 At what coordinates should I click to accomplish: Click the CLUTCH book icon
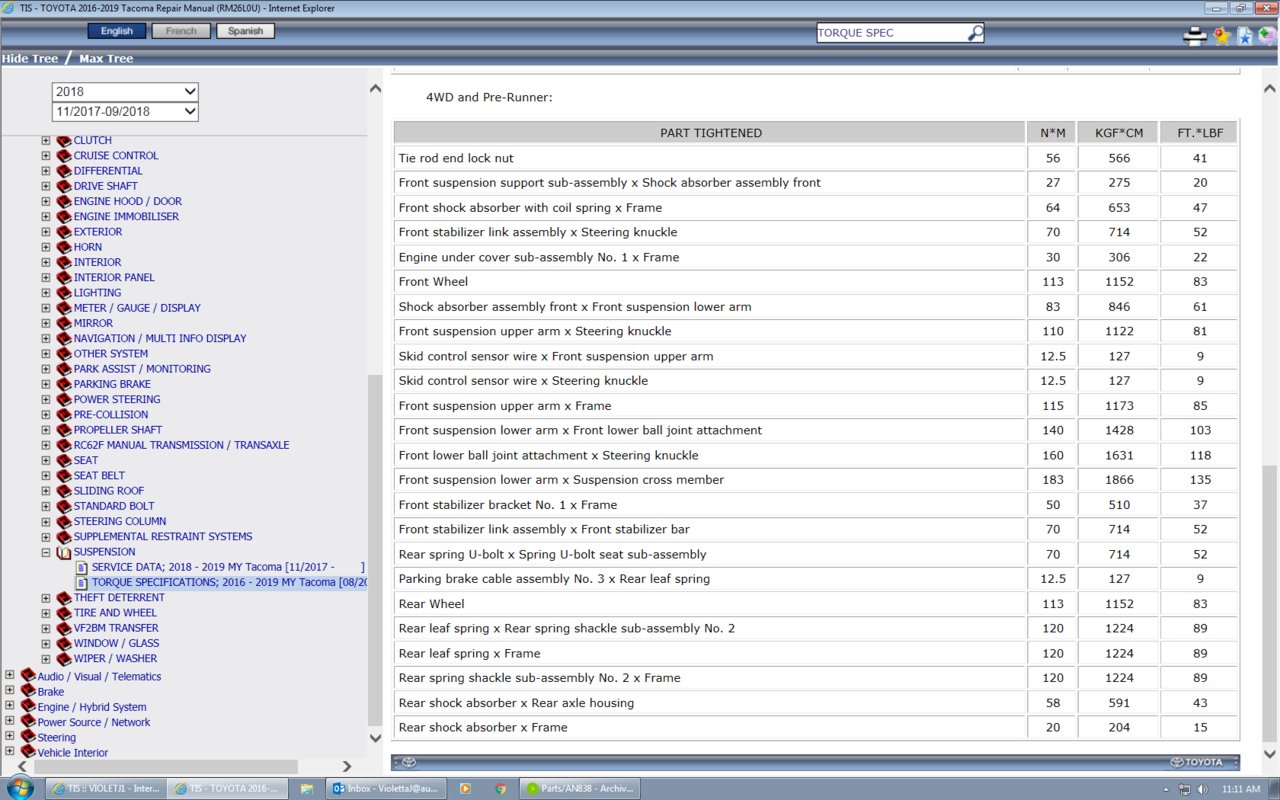[64, 141]
